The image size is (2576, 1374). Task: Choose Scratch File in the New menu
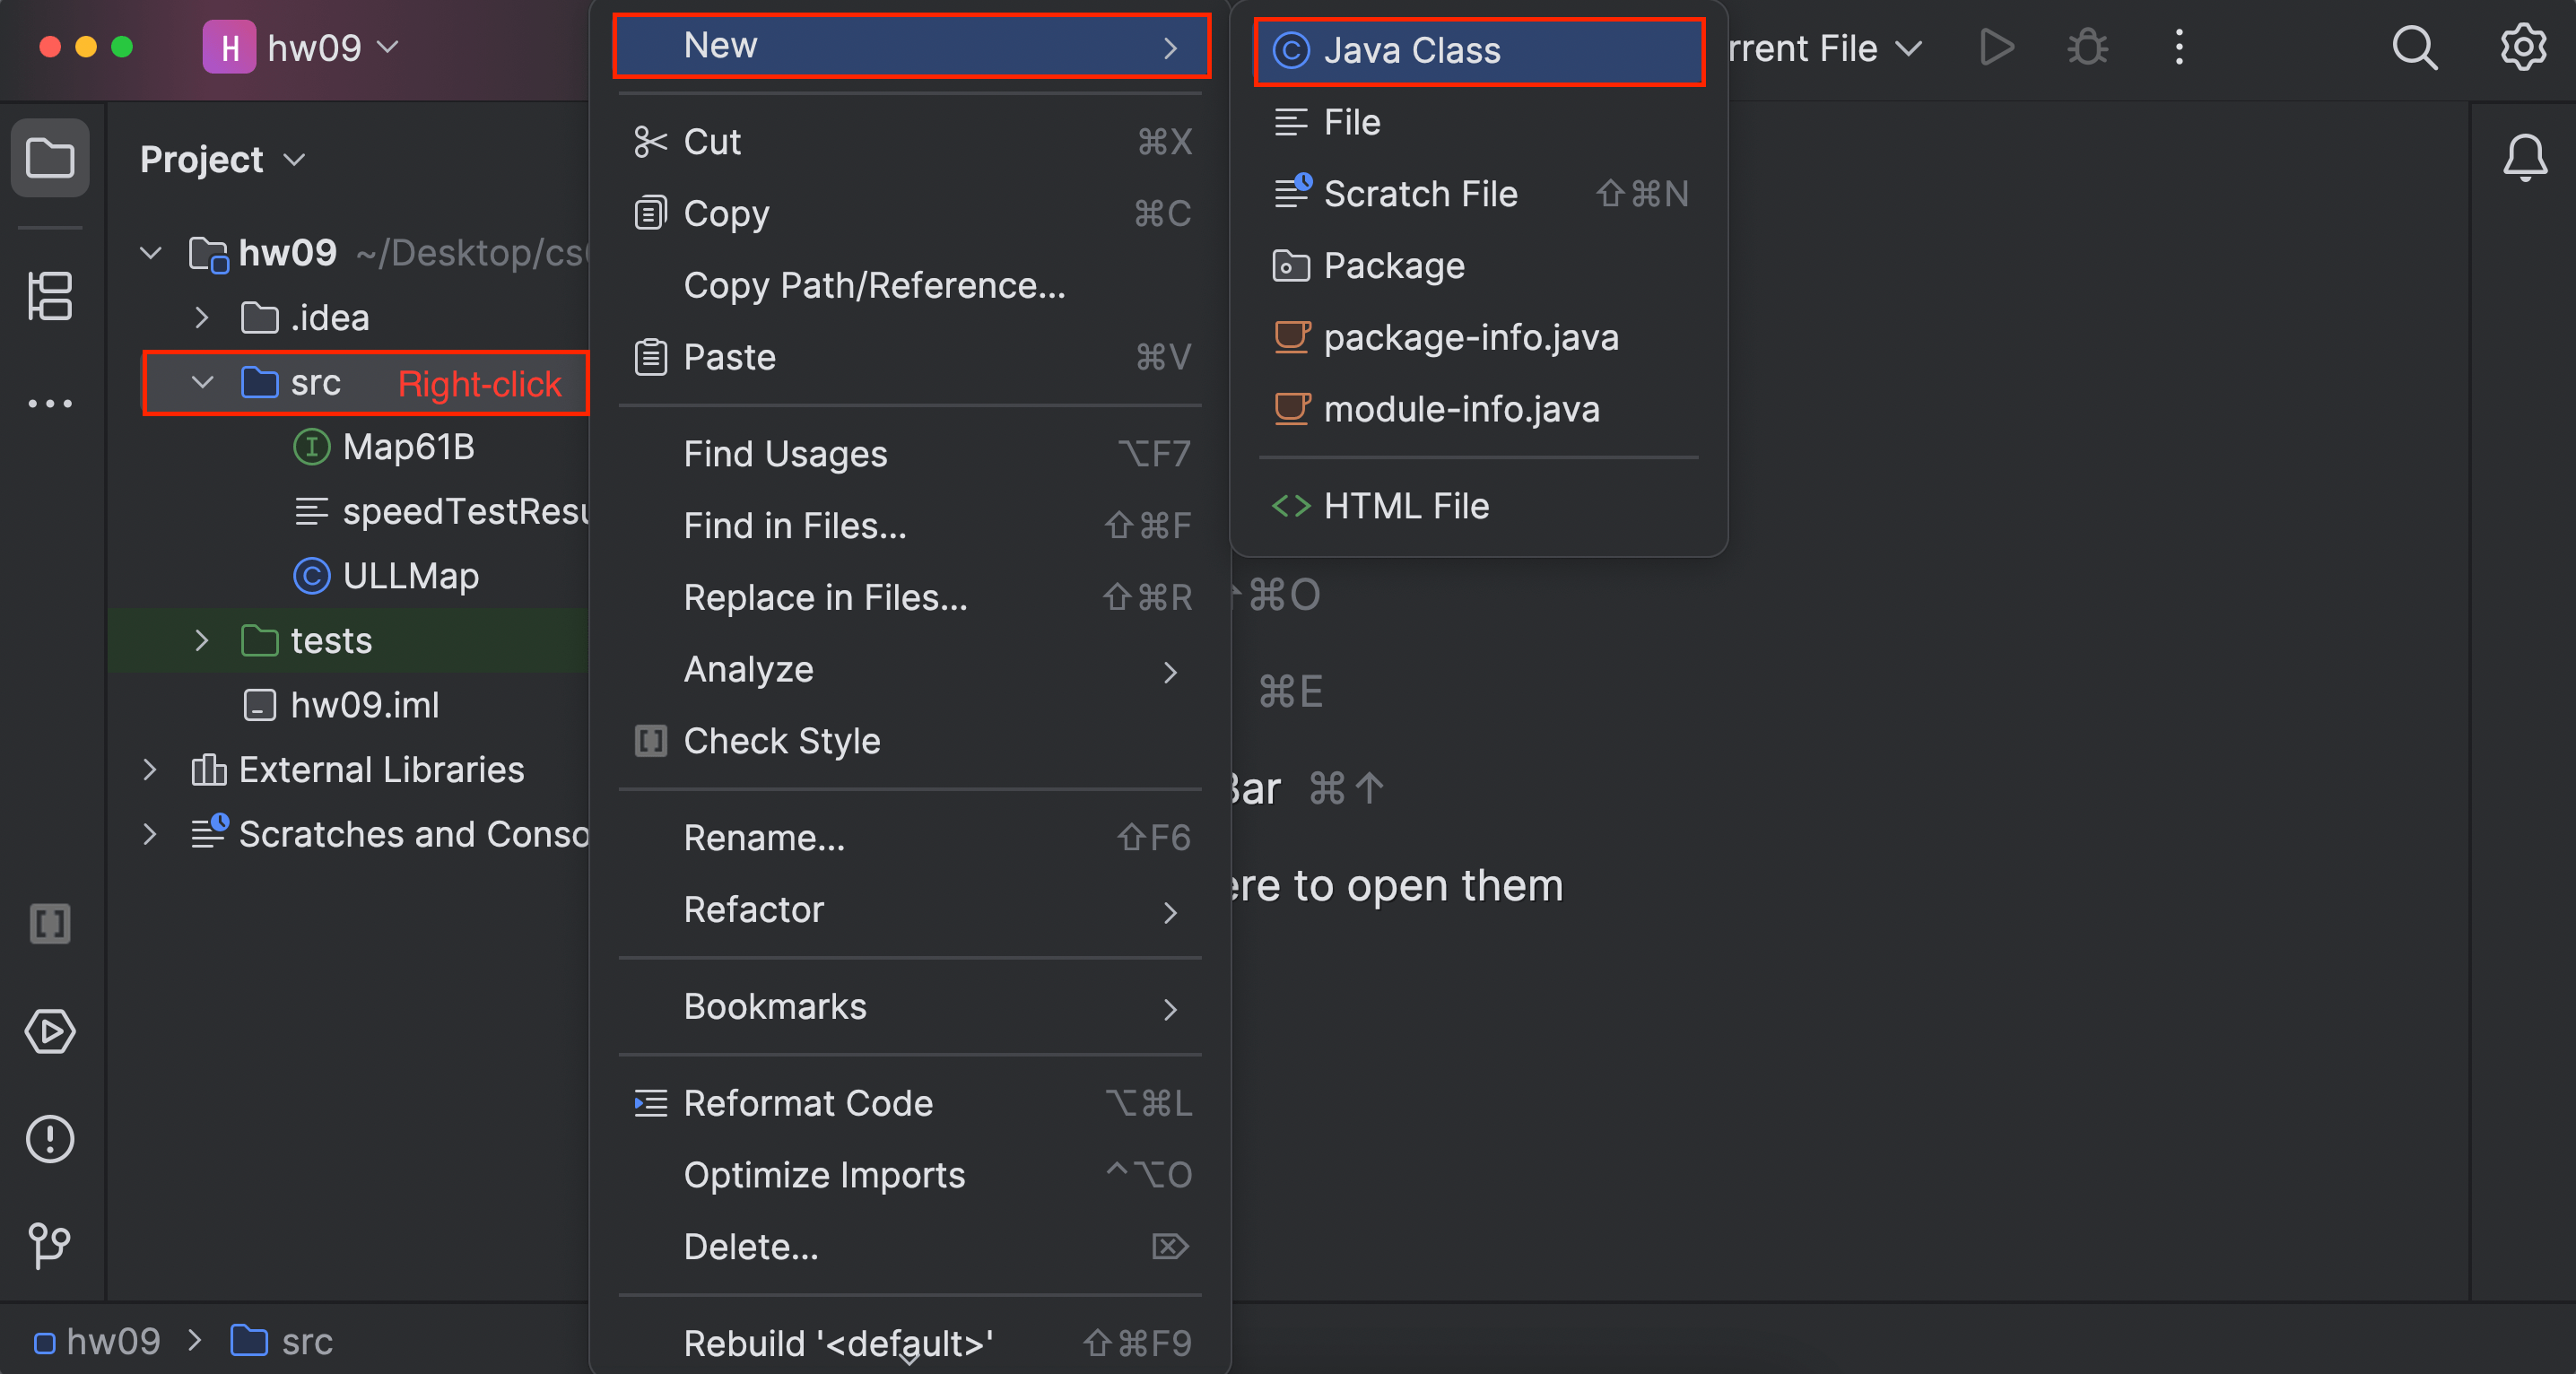pos(1421,194)
